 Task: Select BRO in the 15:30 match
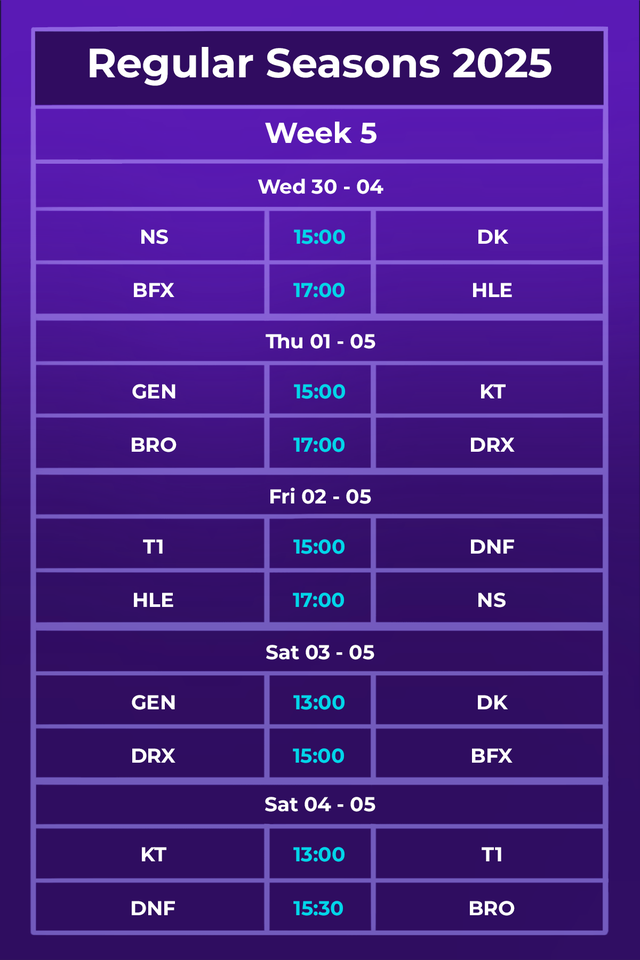(x=492, y=908)
